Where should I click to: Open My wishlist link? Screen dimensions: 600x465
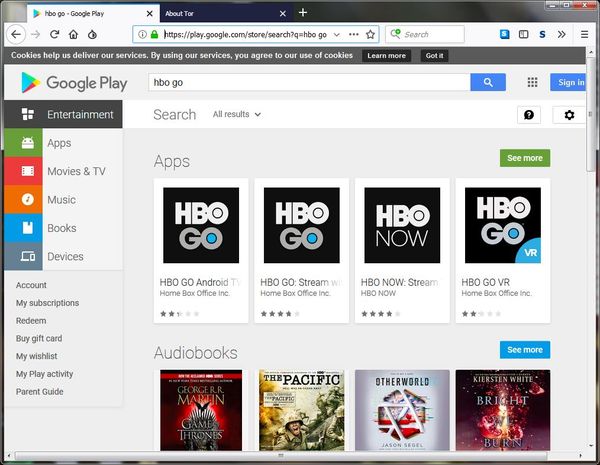(36, 356)
